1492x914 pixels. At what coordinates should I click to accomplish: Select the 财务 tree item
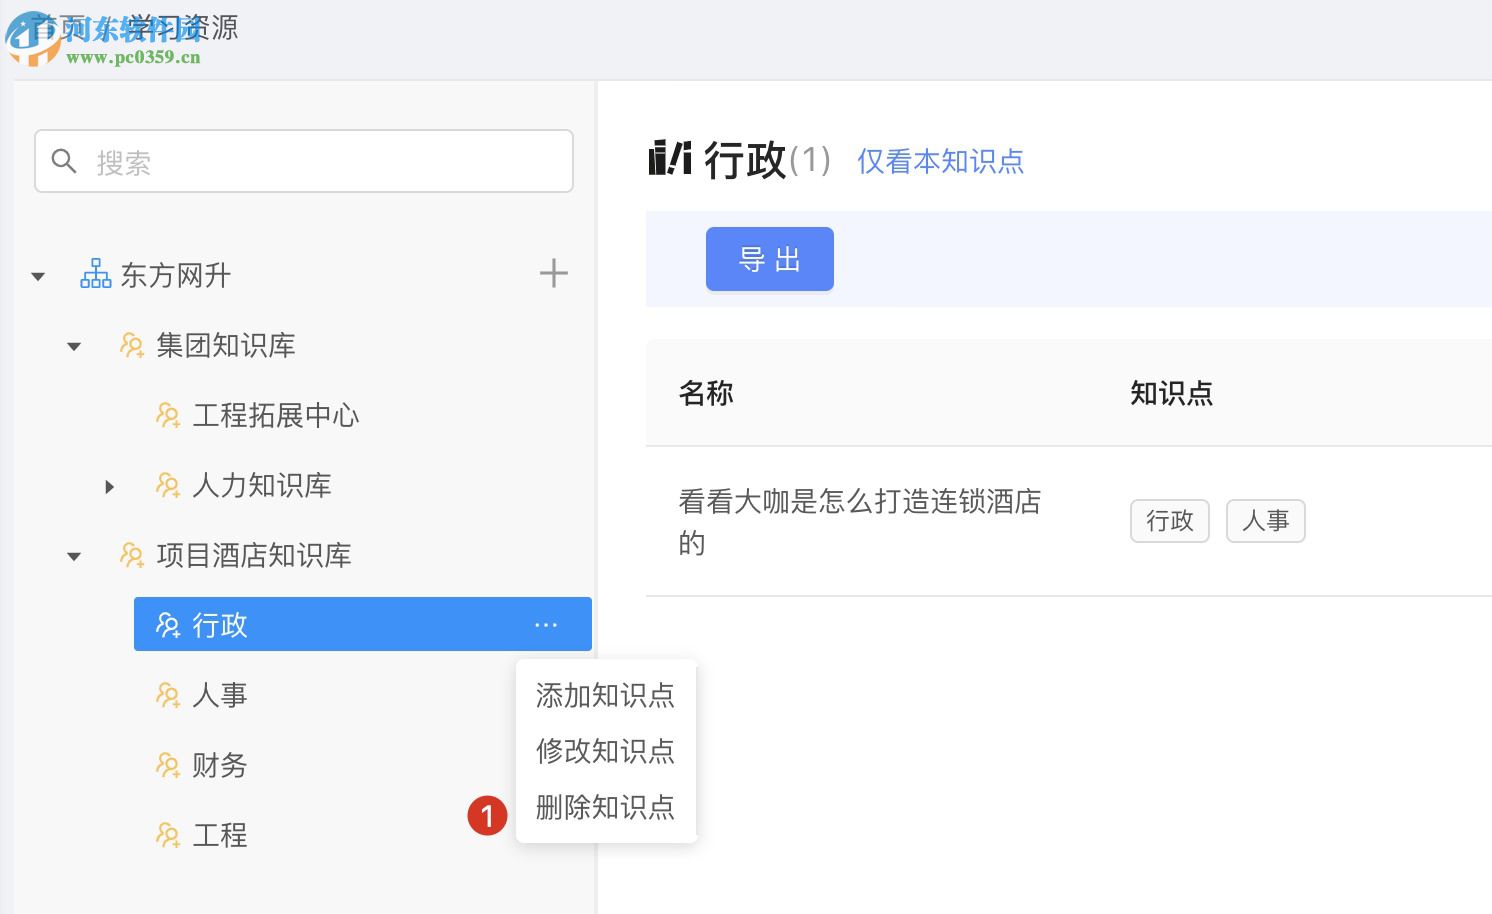[x=220, y=765]
